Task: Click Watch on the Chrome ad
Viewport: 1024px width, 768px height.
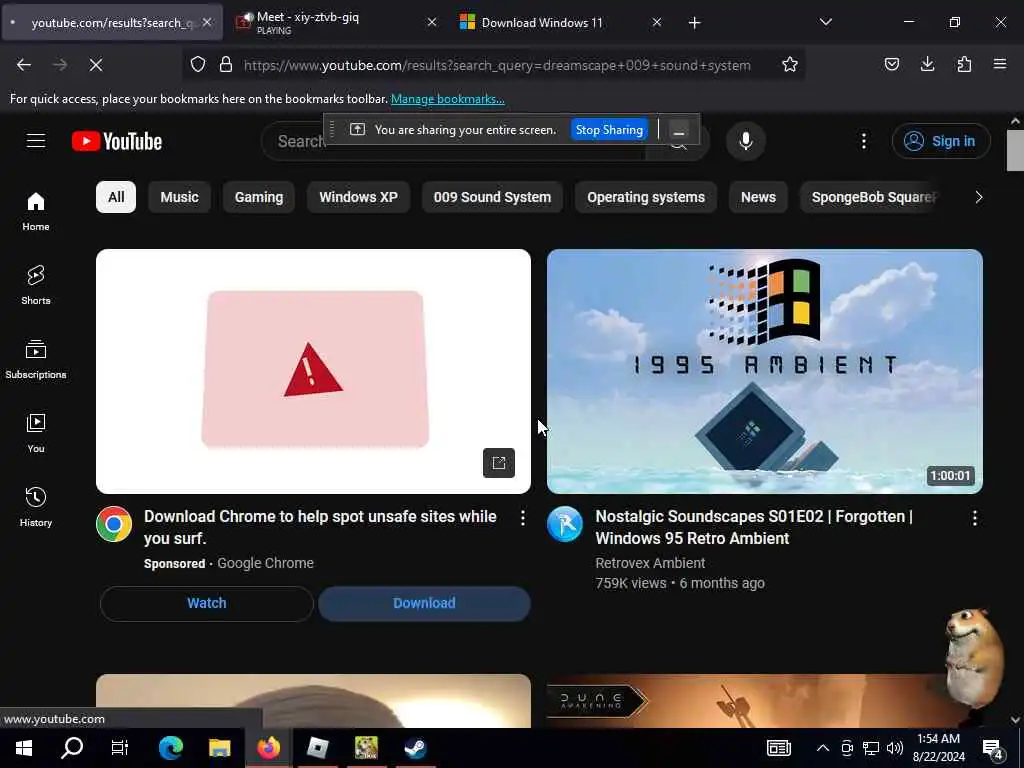Action: coord(206,603)
